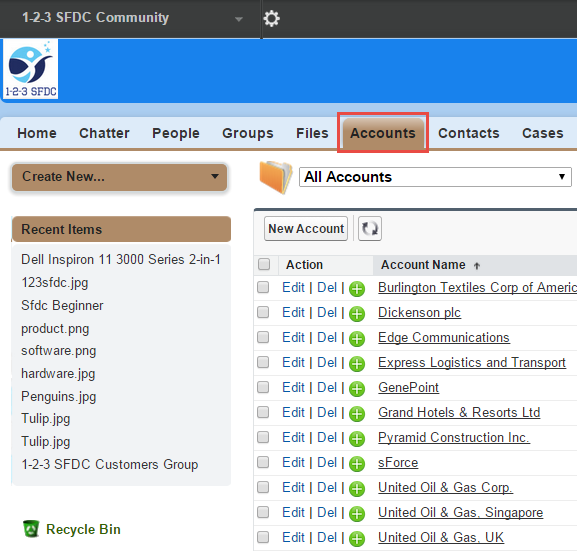The height and width of the screenshot is (551, 577).
Task: Open recent item software.png
Action: pyautogui.click(x=59, y=351)
